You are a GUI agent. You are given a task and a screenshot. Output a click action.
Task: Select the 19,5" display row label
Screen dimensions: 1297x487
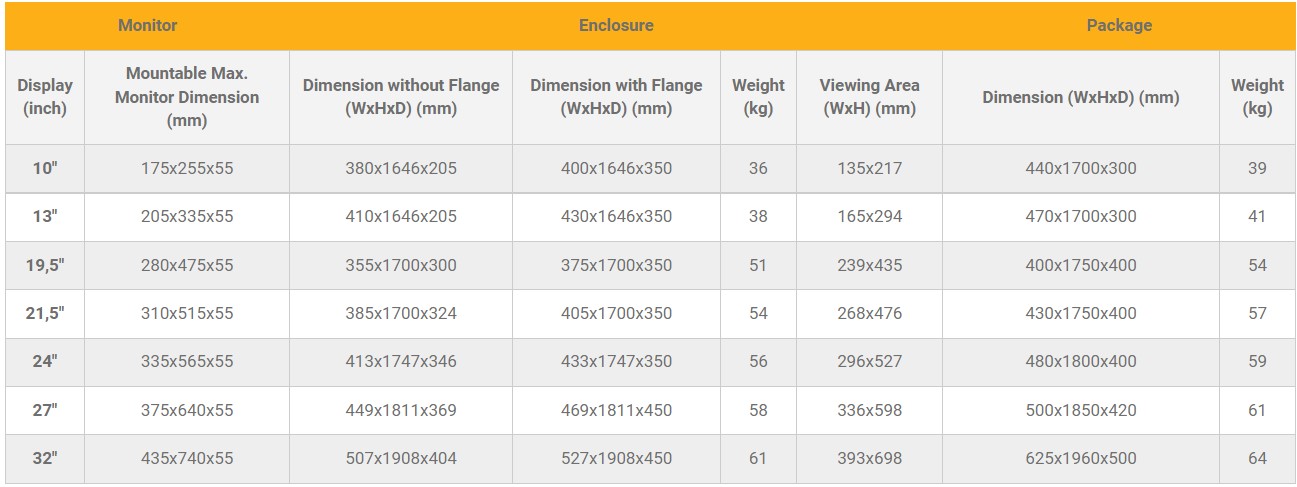click(45, 265)
